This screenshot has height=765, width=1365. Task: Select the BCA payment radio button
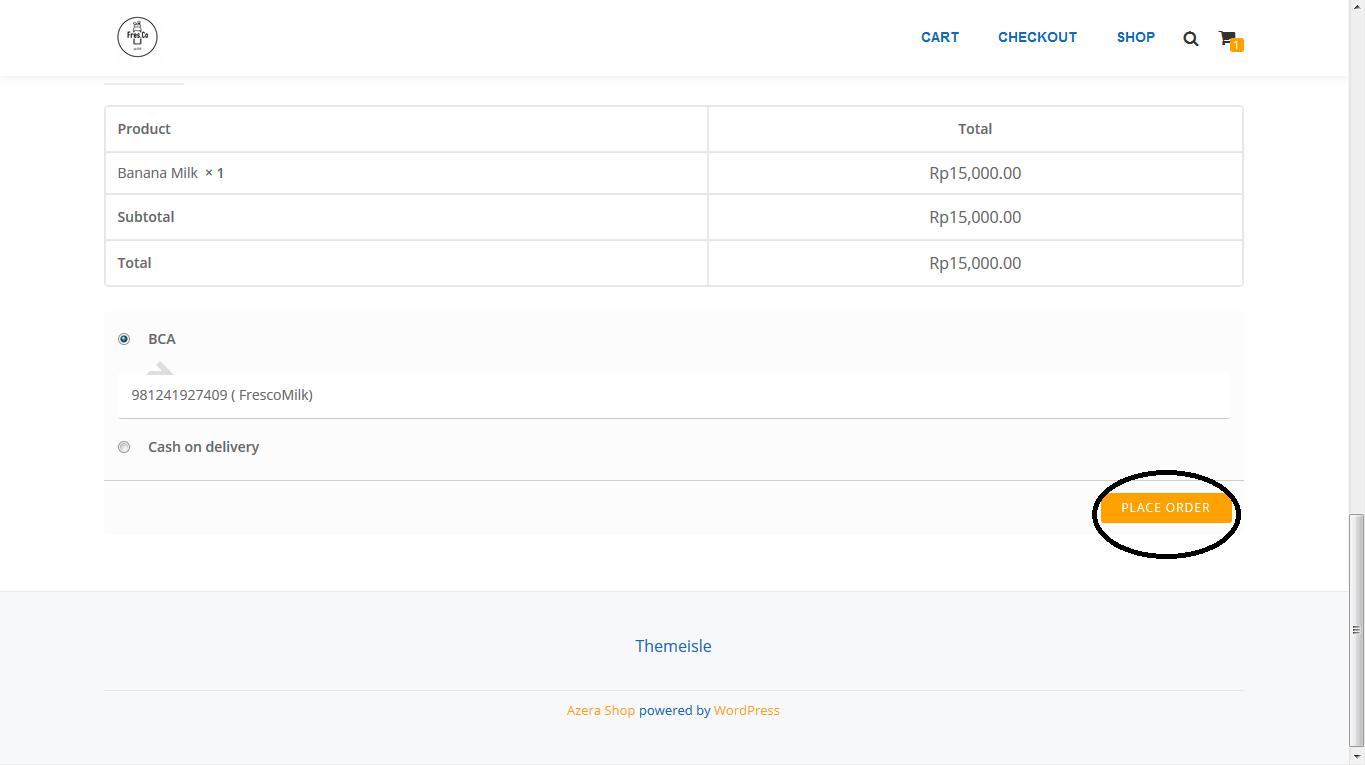tap(124, 339)
